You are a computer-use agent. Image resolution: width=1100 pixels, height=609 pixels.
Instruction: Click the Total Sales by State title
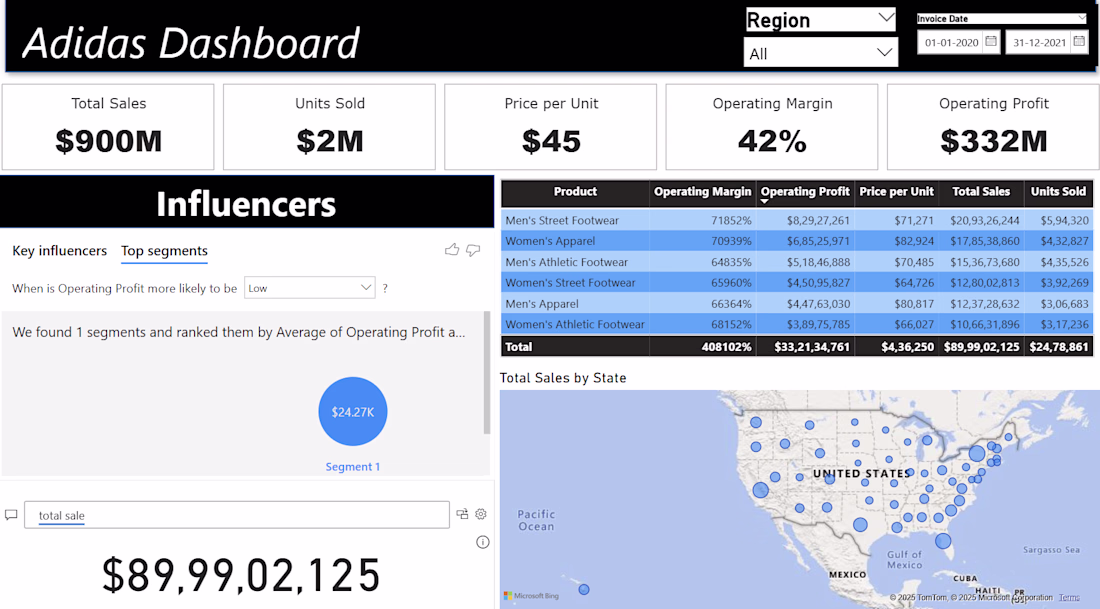click(x=563, y=378)
